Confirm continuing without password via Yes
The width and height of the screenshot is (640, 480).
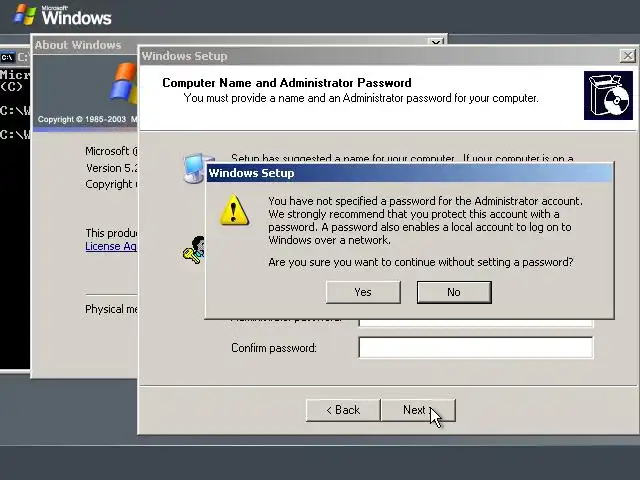(363, 292)
